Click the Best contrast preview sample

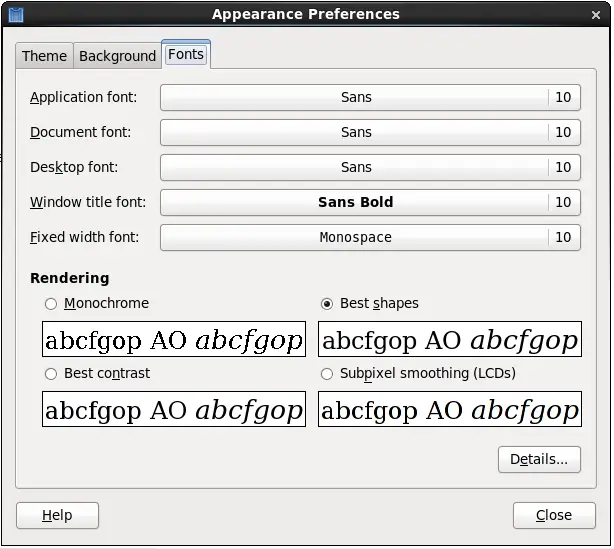click(174, 410)
